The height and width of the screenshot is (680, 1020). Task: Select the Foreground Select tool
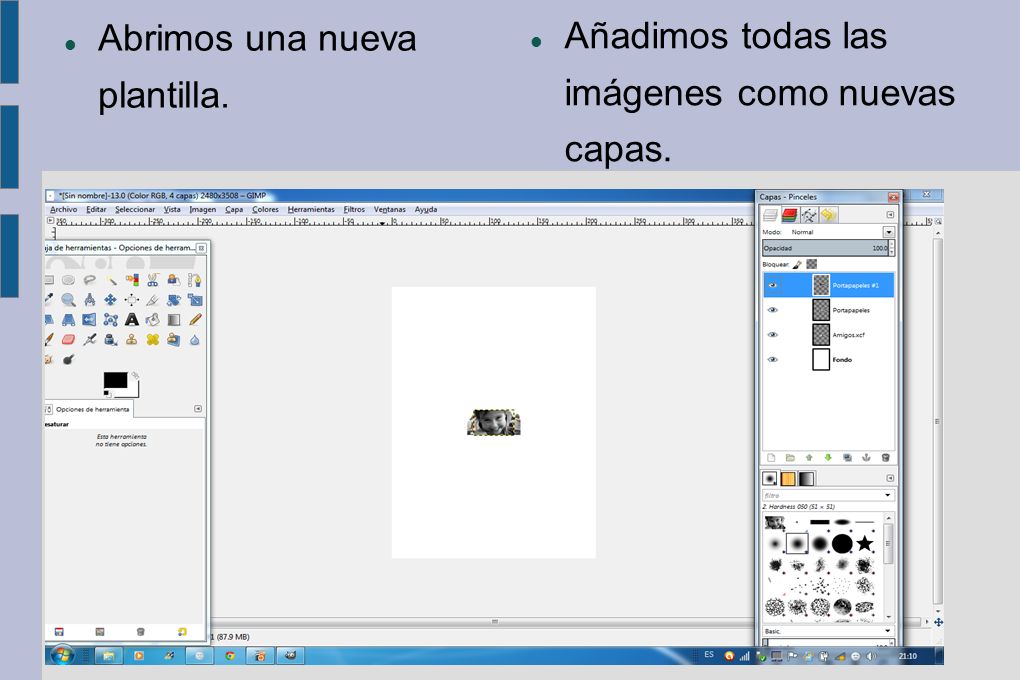click(x=174, y=280)
